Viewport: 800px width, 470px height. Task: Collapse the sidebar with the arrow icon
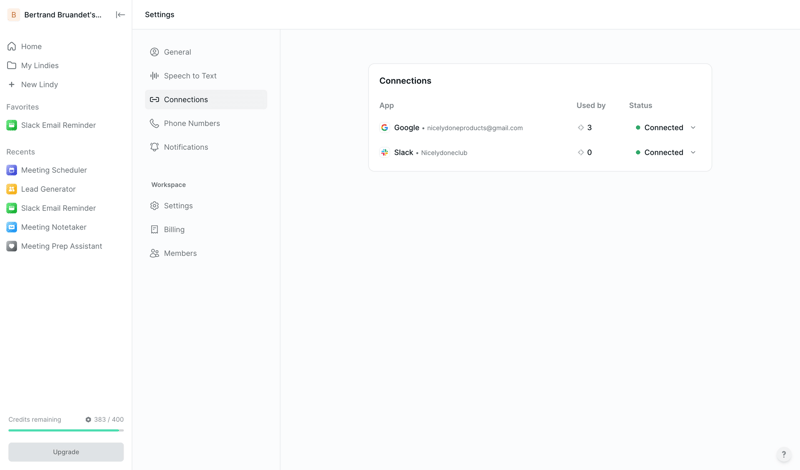[x=120, y=15]
